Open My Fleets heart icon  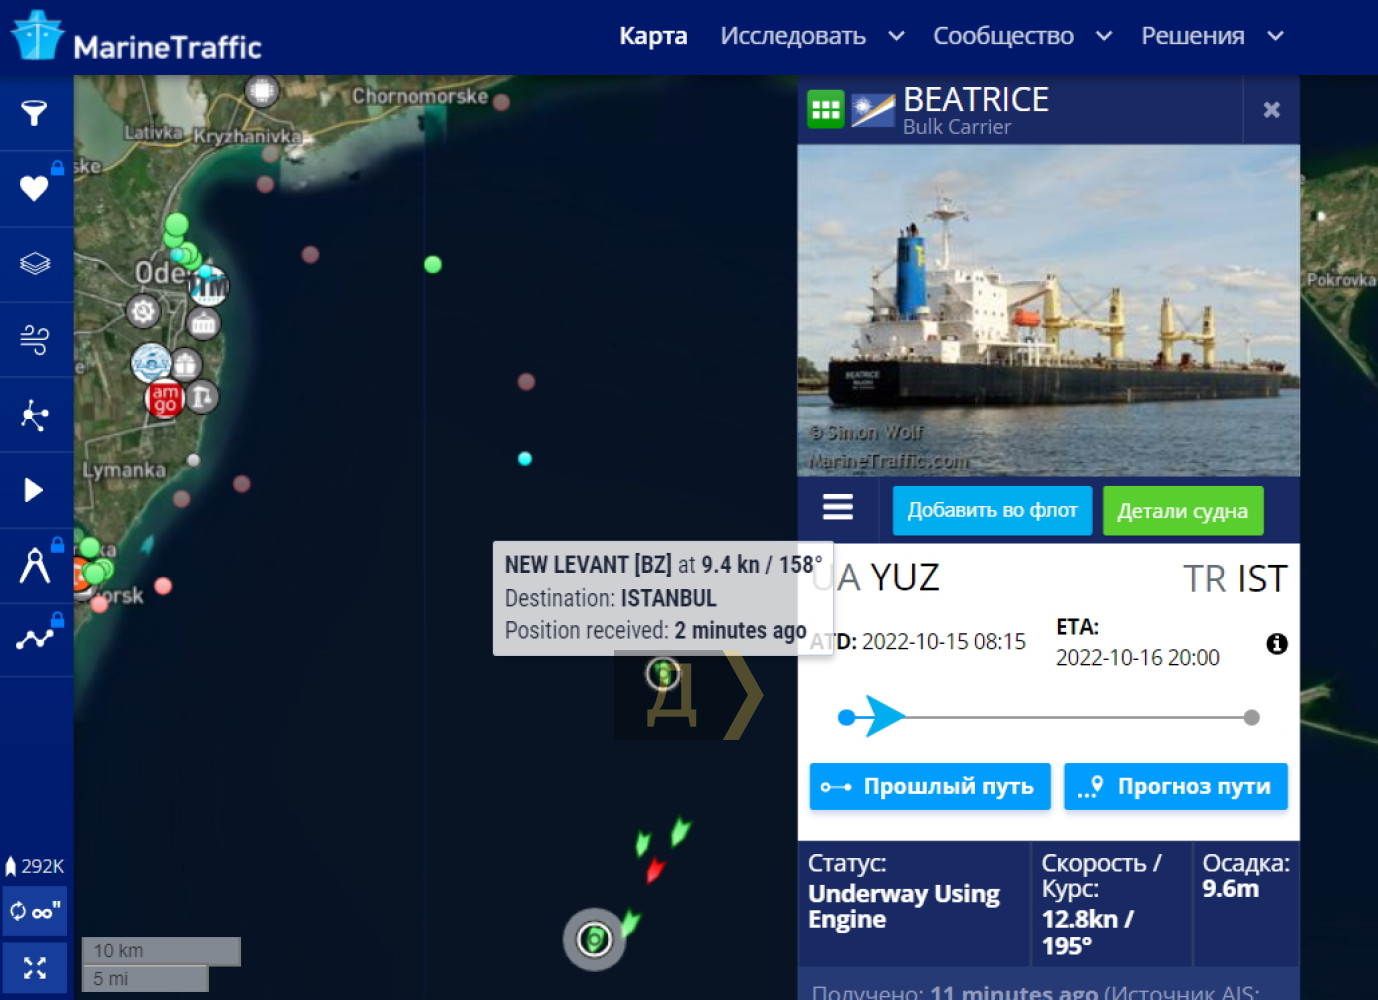(34, 188)
